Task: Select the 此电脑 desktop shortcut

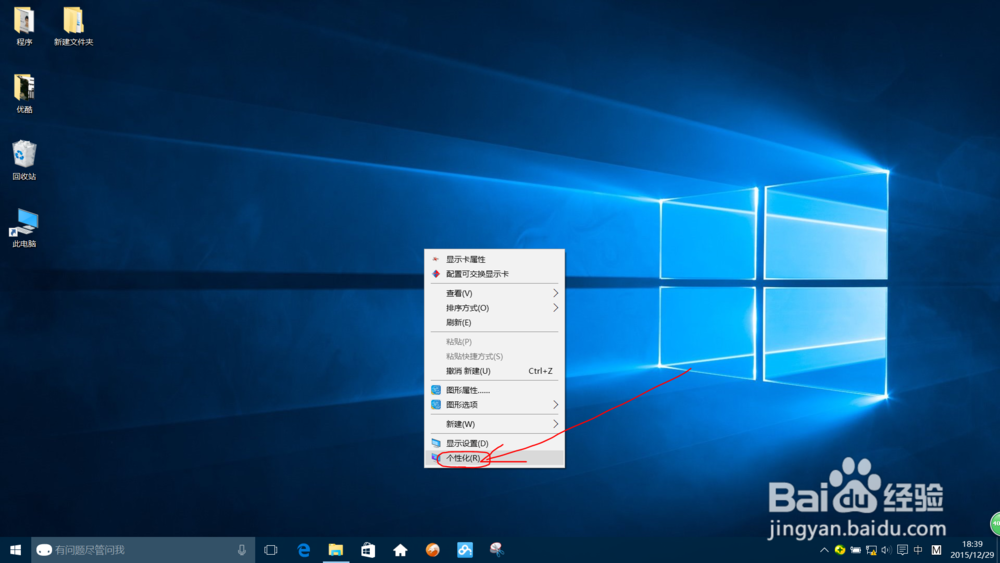Action: click(x=24, y=228)
